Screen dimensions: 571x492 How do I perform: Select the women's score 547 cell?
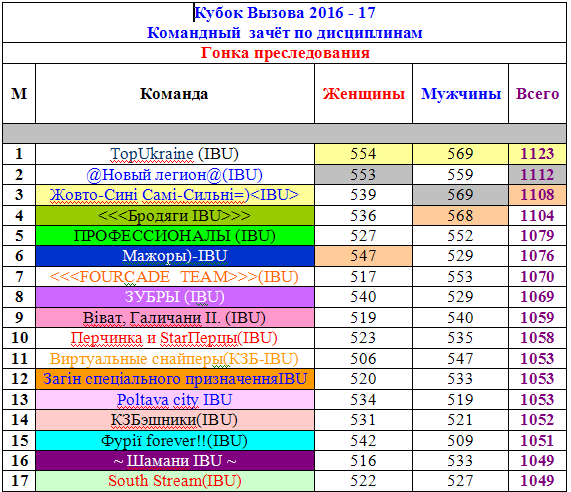pyautogui.click(x=363, y=256)
